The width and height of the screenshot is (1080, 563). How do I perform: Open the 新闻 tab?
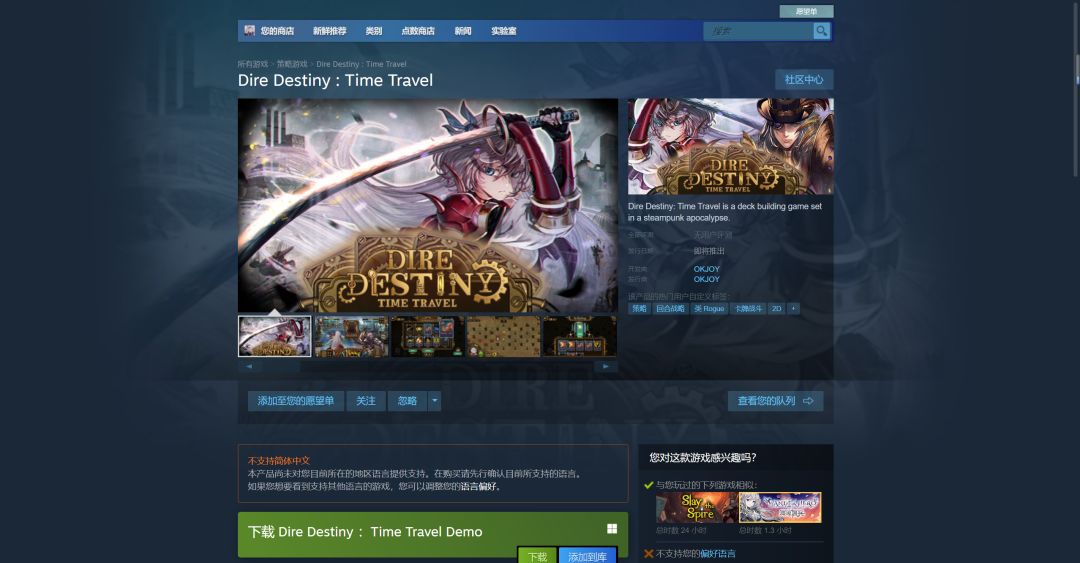pyautogui.click(x=463, y=31)
